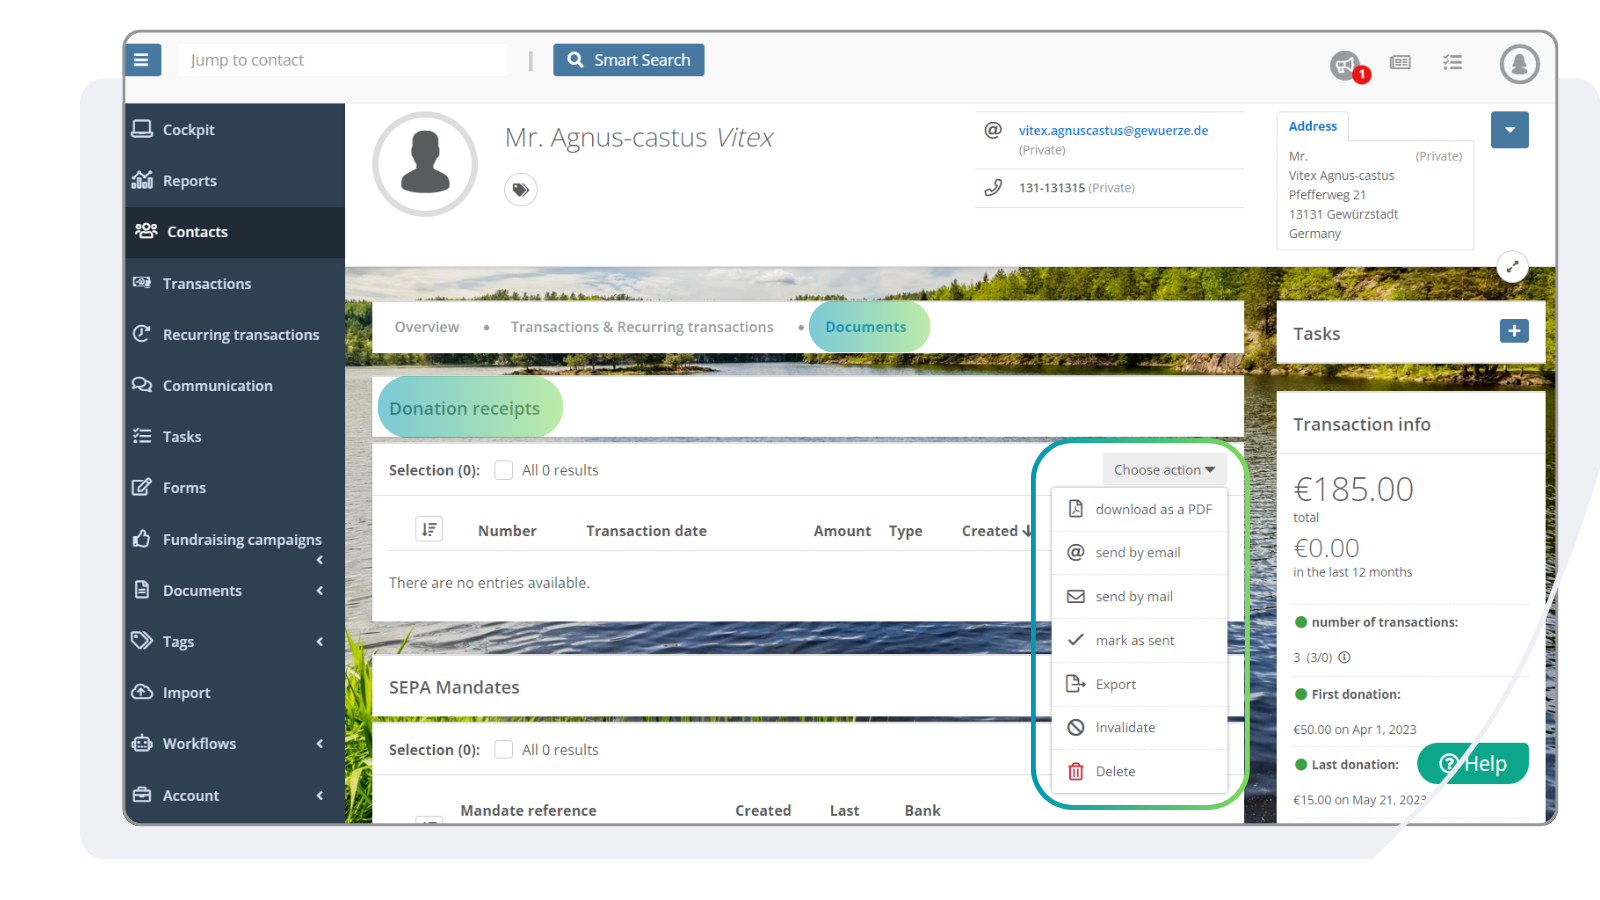1600x900 pixels.
Task: Open notifications via the megaphone icon
Action: click(1343, 62)
